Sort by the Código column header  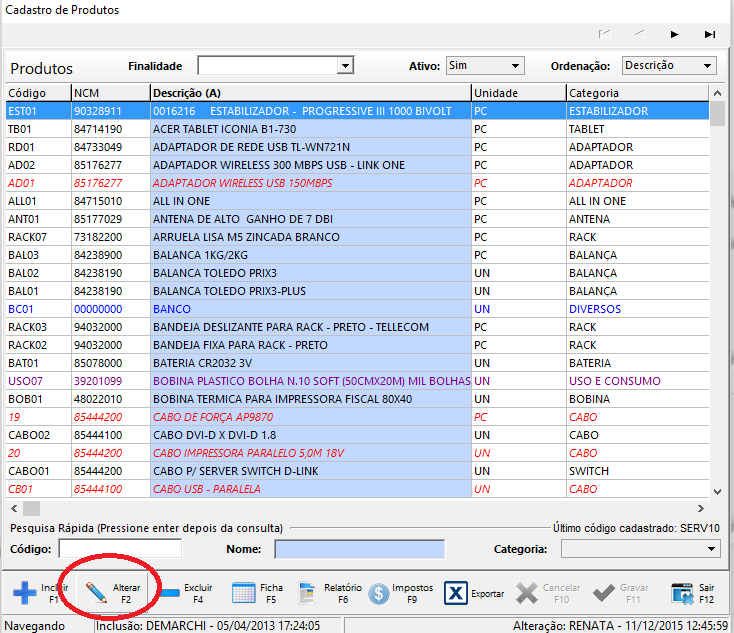[38, 93]
